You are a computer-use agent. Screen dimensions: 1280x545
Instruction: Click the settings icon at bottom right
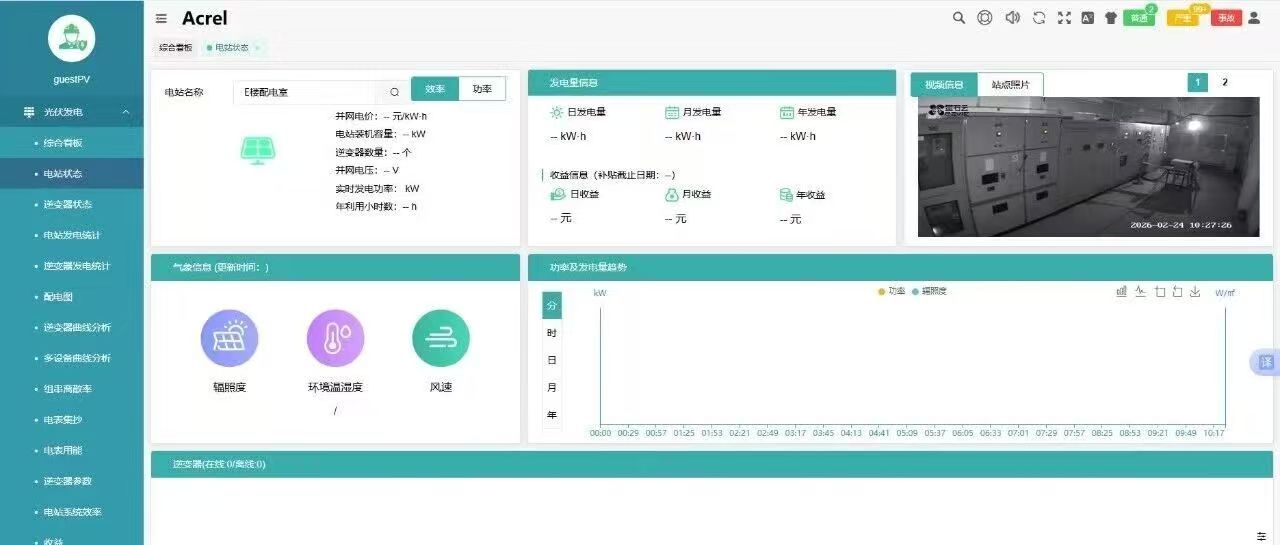[x=1261, y=536]
